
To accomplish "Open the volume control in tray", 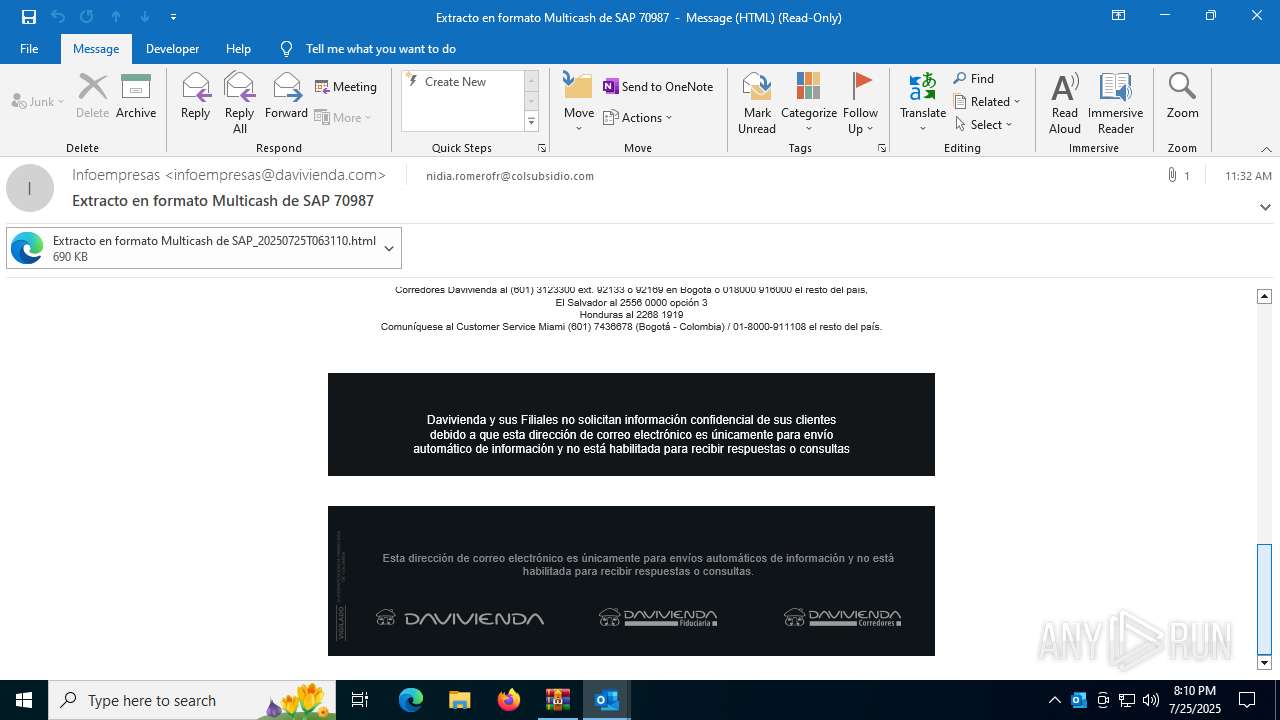I will point(1151,700).
